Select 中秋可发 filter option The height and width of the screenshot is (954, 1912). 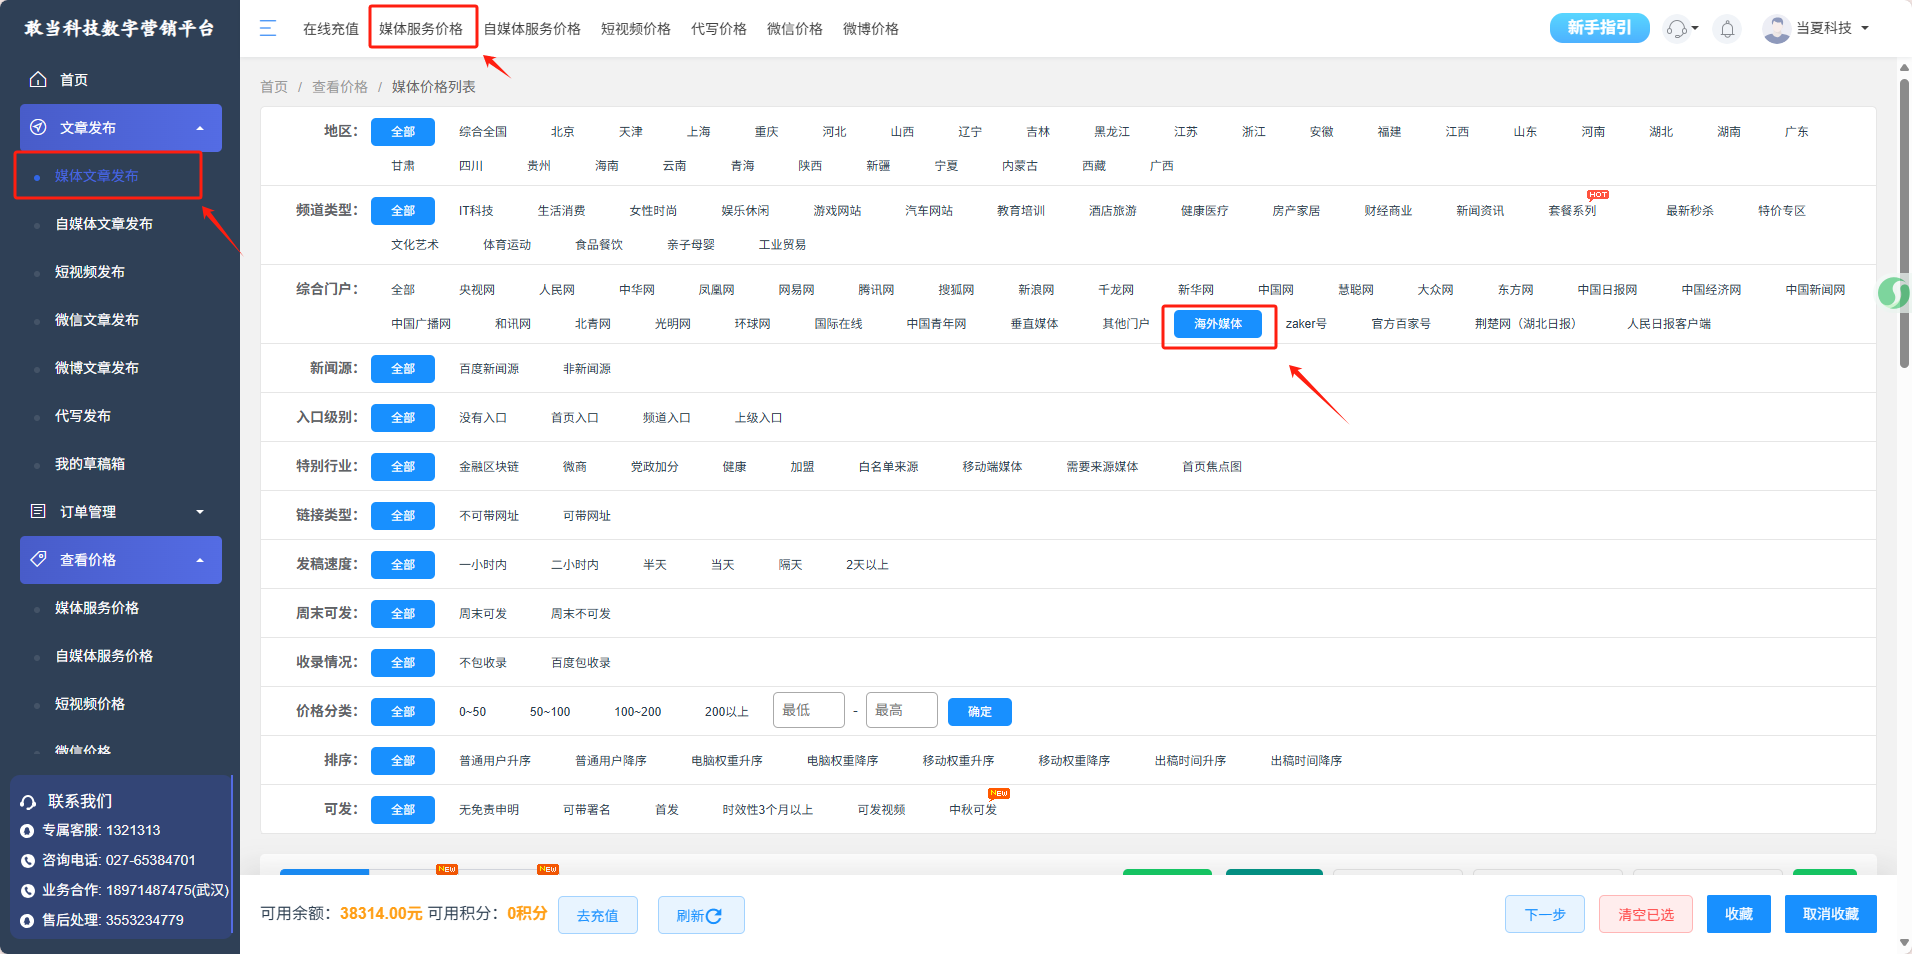pos(973,810)
